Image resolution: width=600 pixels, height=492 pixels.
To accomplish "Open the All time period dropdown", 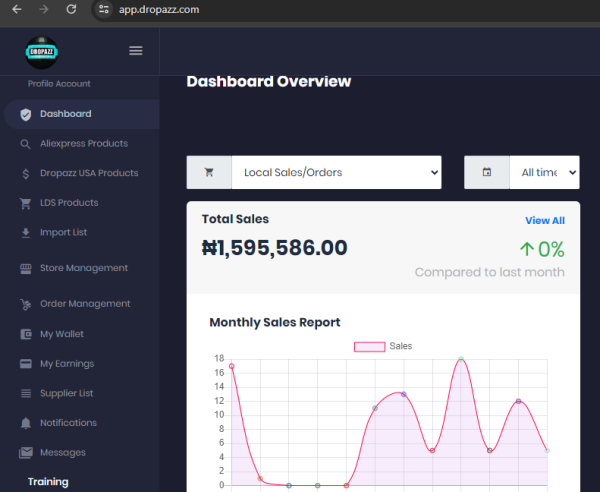I will tap(544, 172).
